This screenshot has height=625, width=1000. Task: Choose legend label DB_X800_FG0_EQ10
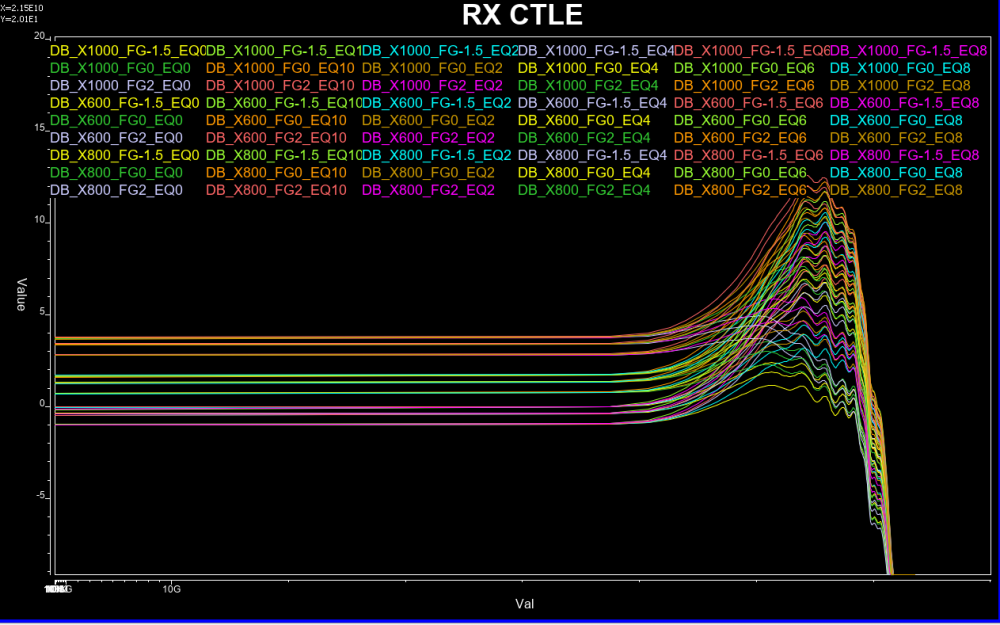[275, 172]
